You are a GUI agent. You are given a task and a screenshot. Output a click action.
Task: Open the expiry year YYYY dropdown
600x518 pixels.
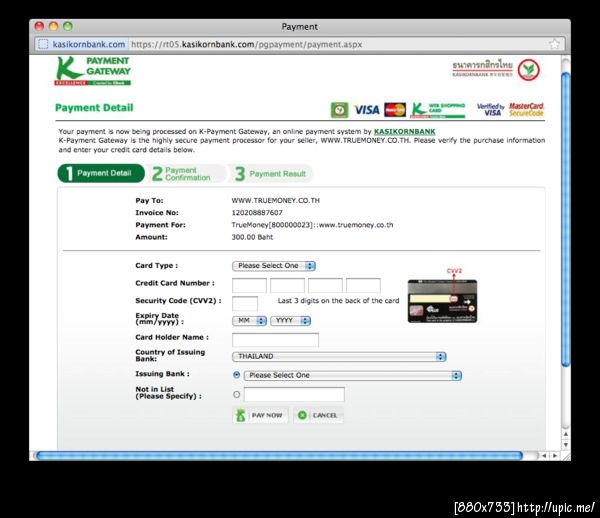click(x=290, y=321)
